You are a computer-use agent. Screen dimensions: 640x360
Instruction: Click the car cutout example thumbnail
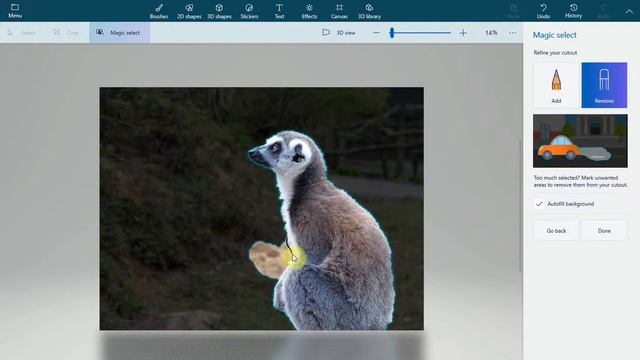(x=580, y=141)
